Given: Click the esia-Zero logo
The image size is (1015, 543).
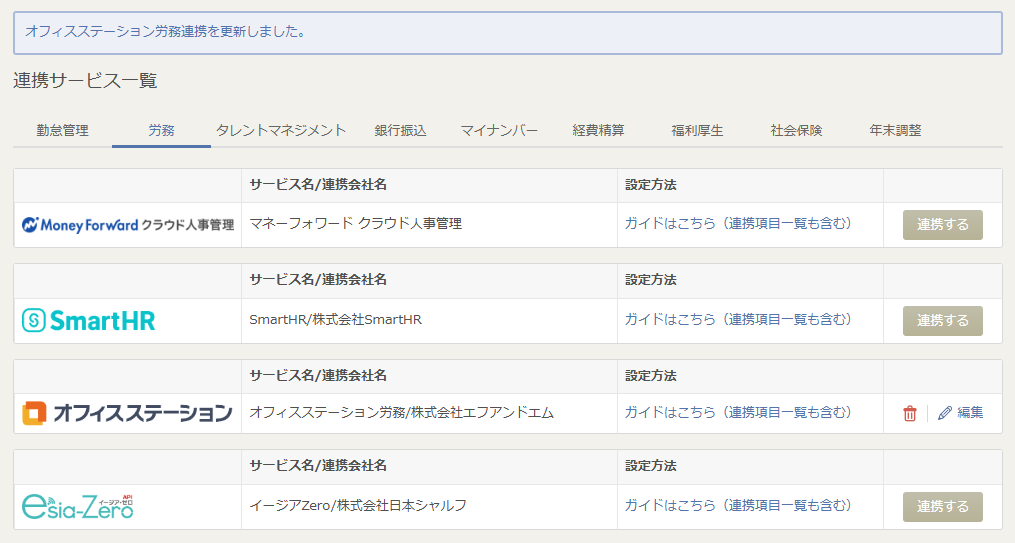Looking at the screenshot, I should tap(78, 506).
